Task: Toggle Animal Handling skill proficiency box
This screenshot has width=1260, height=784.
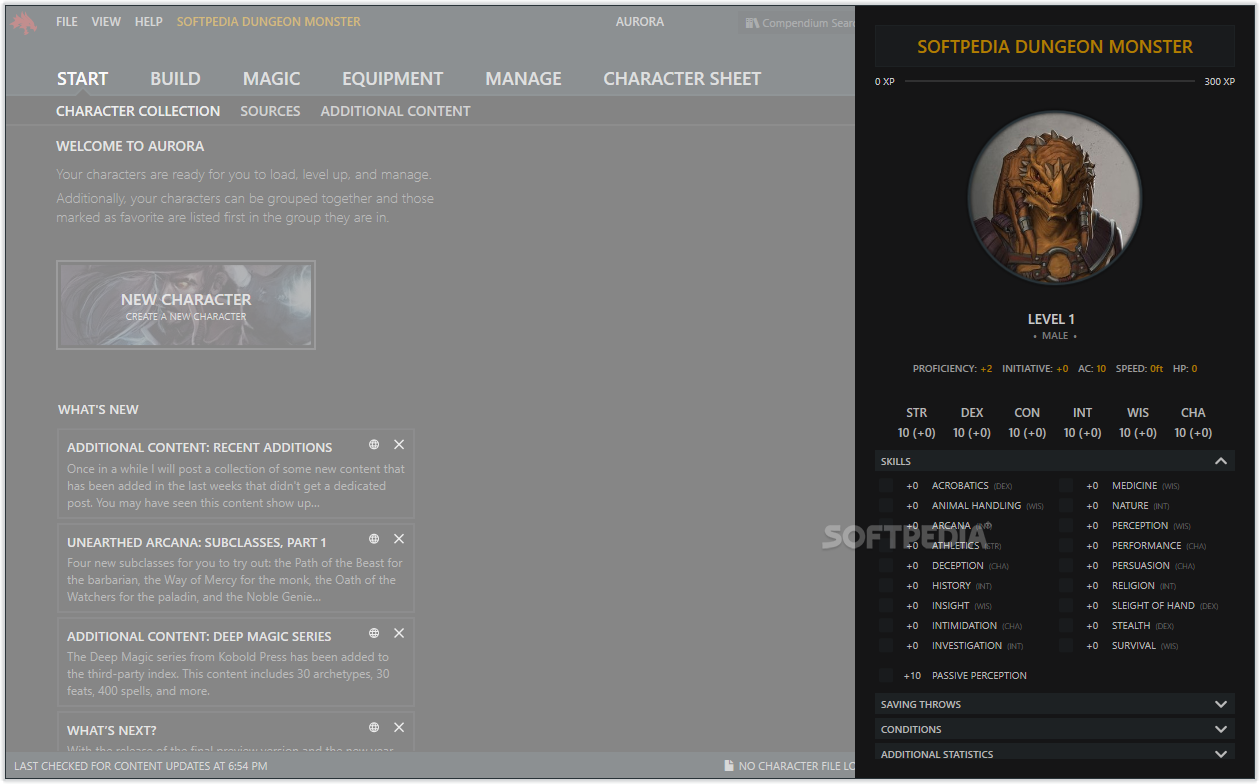Action: (886, 505)
